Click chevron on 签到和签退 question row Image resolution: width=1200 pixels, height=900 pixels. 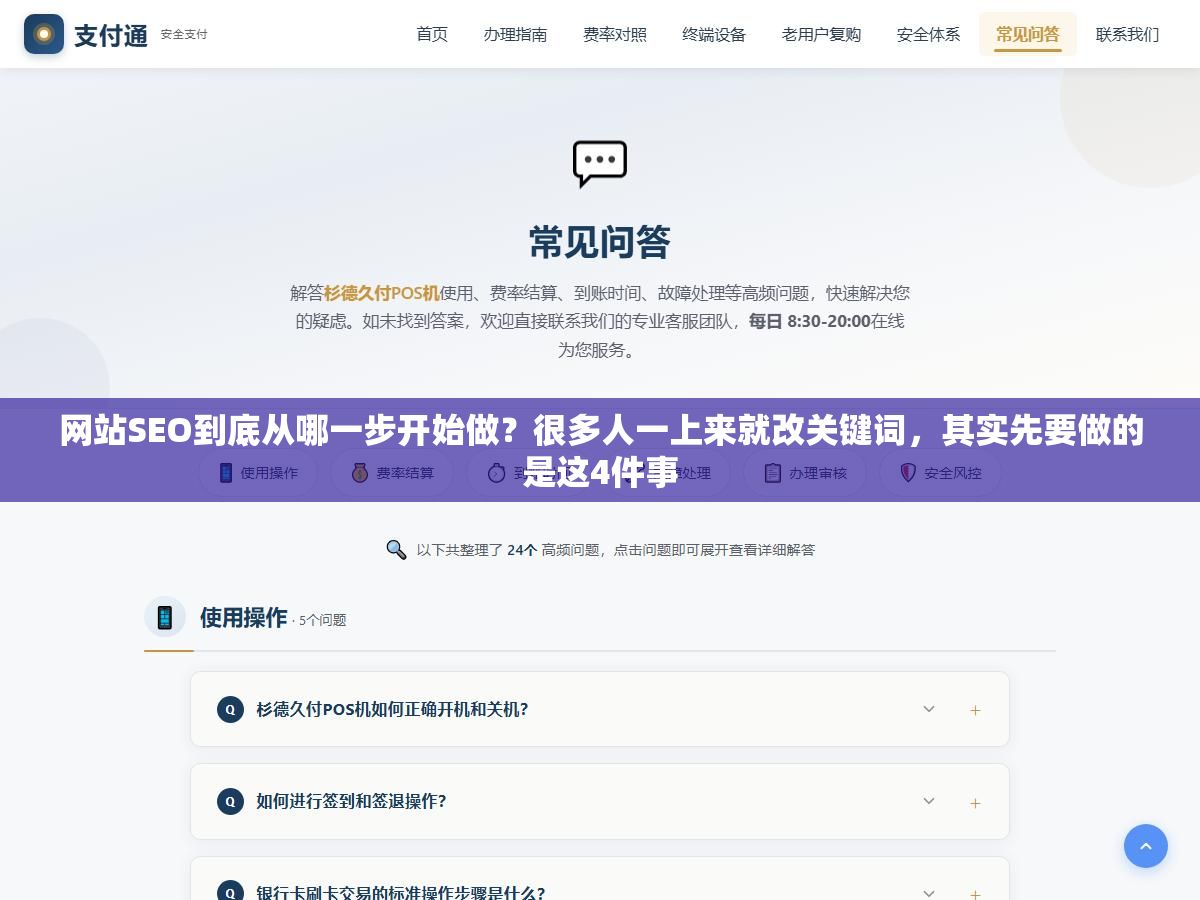(x=929, y=801)
